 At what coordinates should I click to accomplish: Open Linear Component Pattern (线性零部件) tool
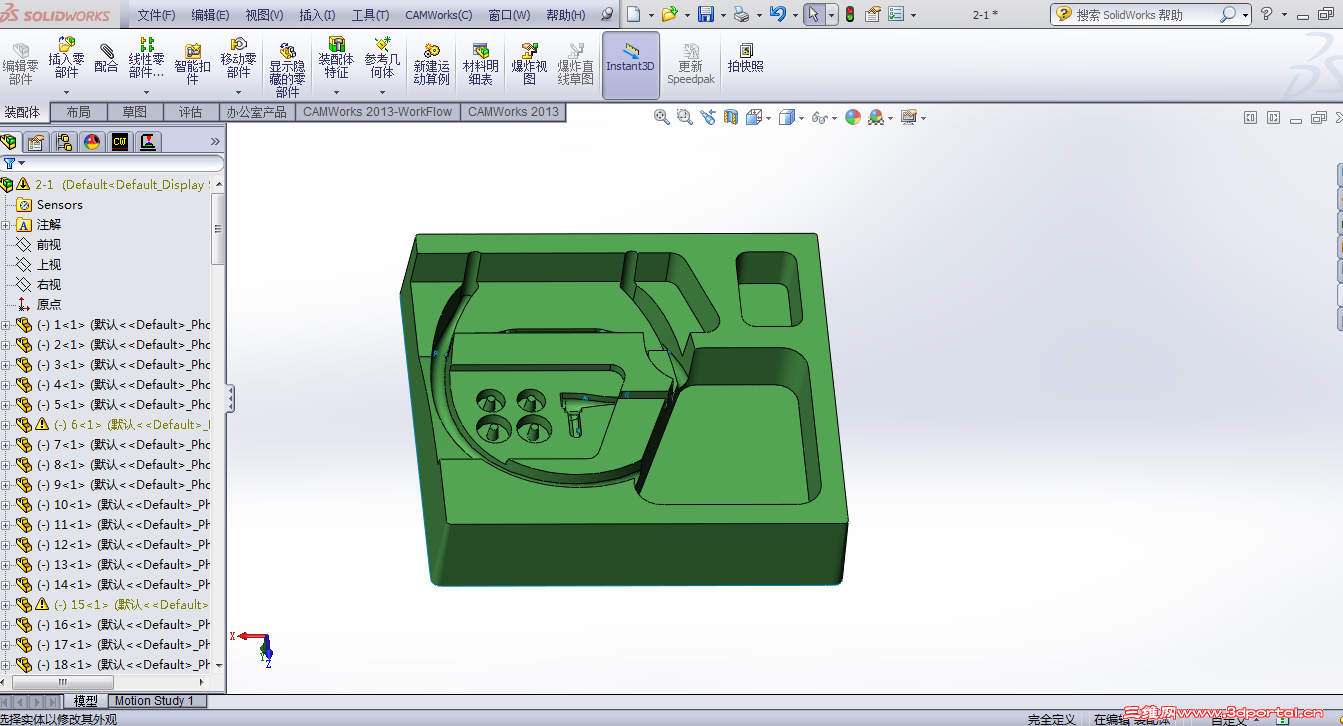tap(147, 58)
